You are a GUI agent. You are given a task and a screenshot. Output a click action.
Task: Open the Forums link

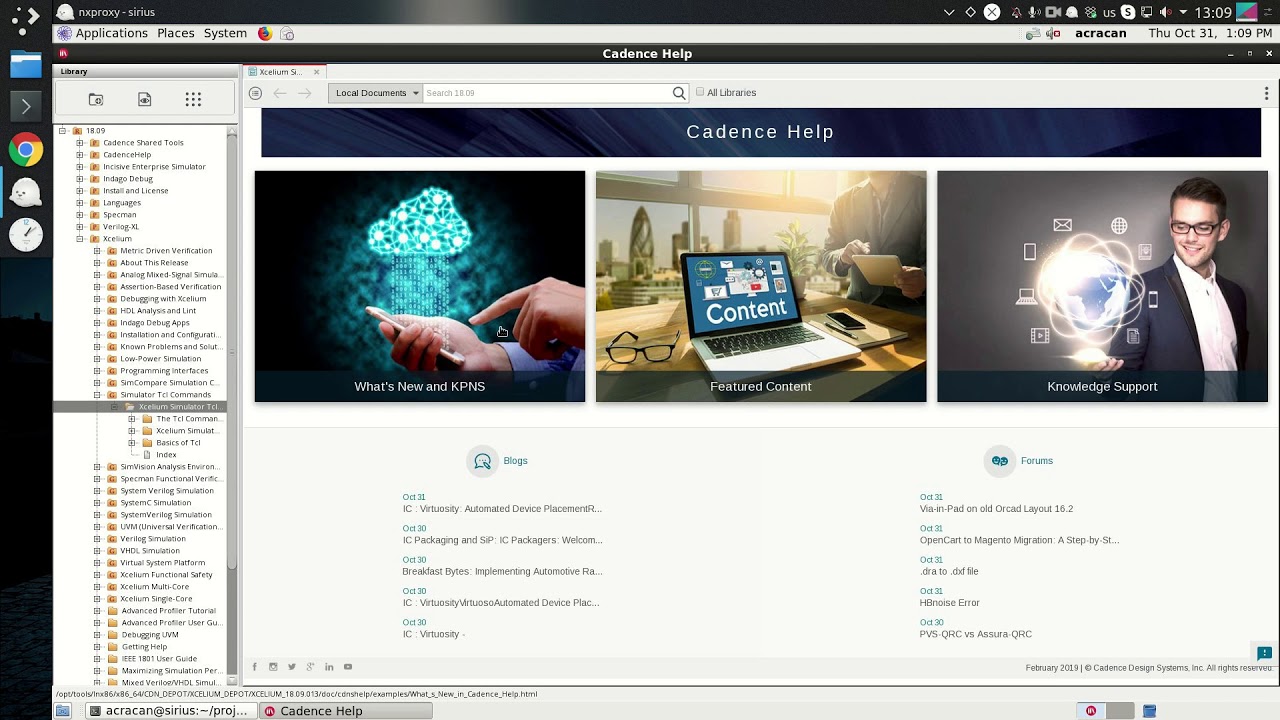coord(1036,461)
